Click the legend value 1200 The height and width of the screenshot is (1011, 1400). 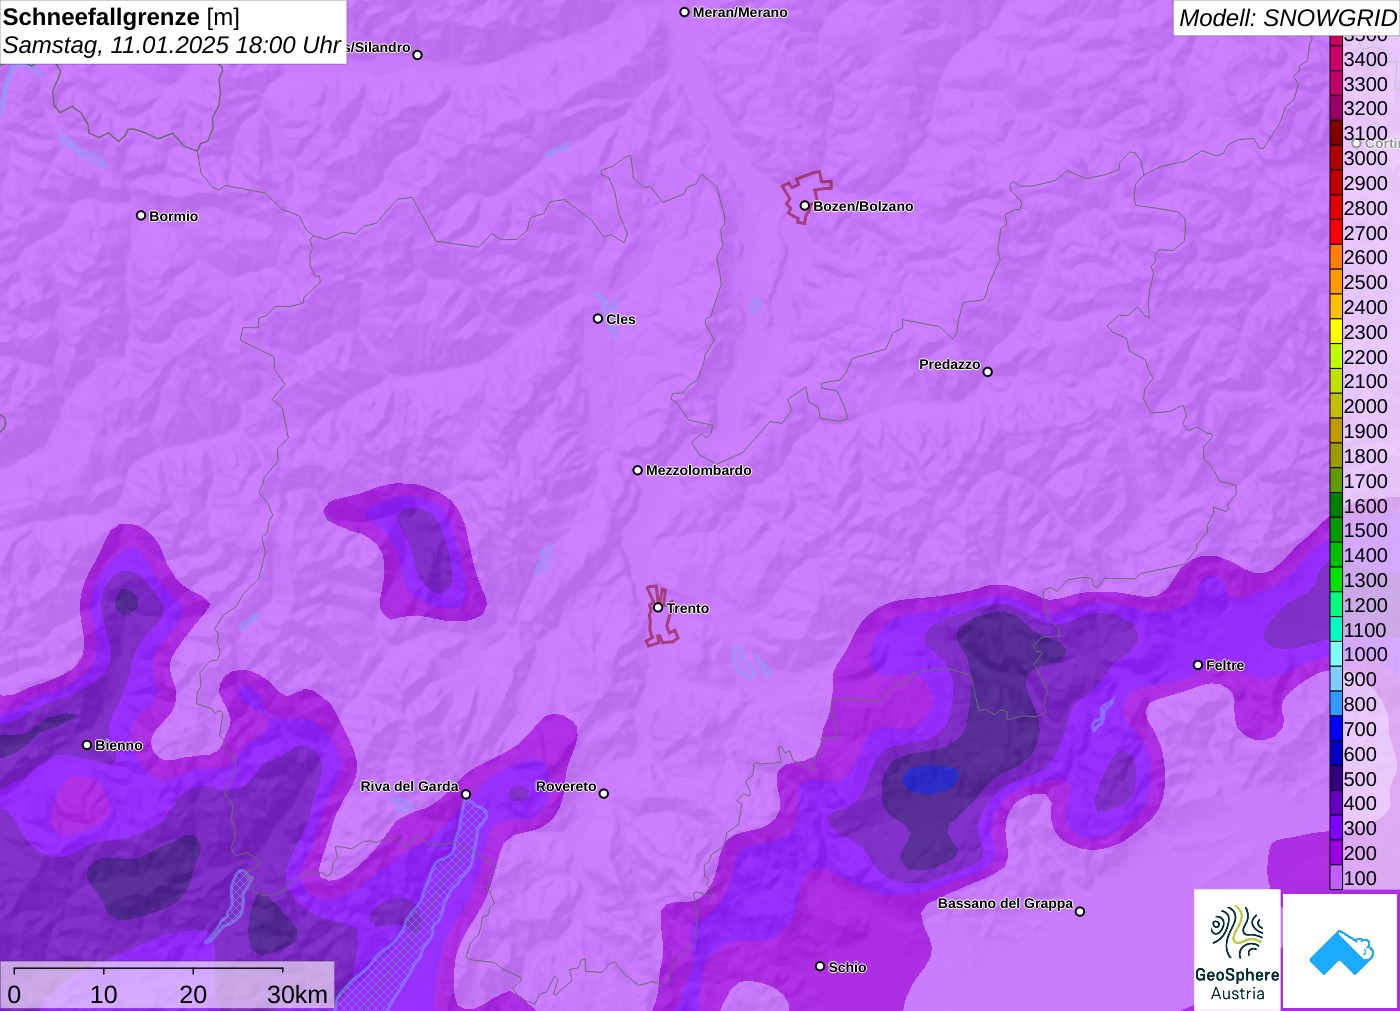coord(1365,605)
